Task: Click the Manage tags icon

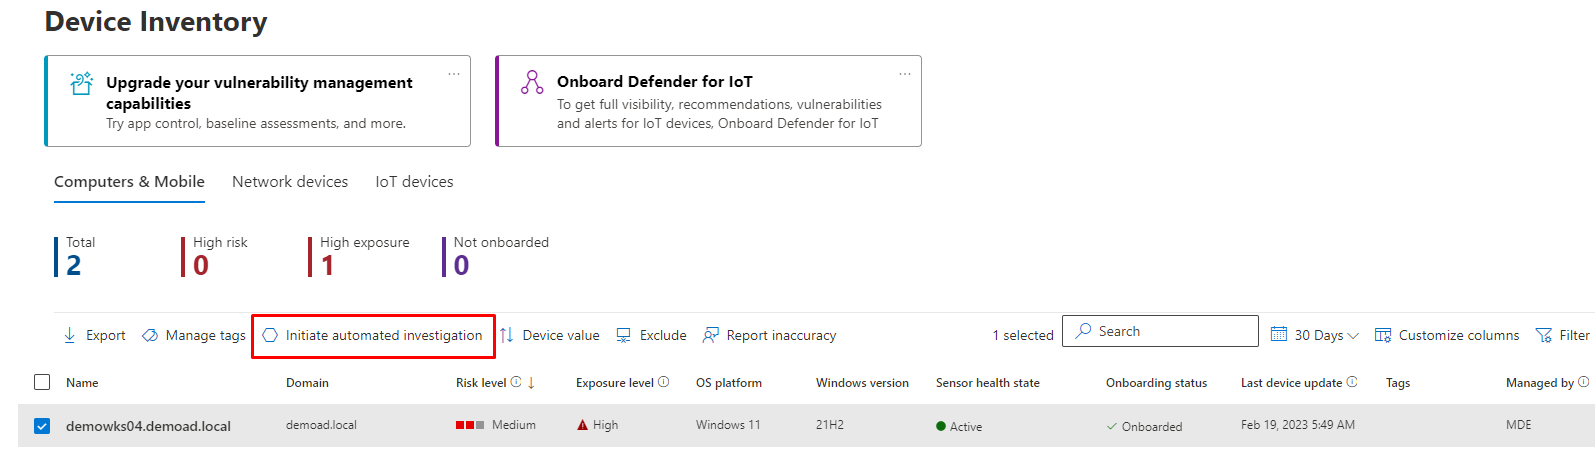Action: pos(150,336)
